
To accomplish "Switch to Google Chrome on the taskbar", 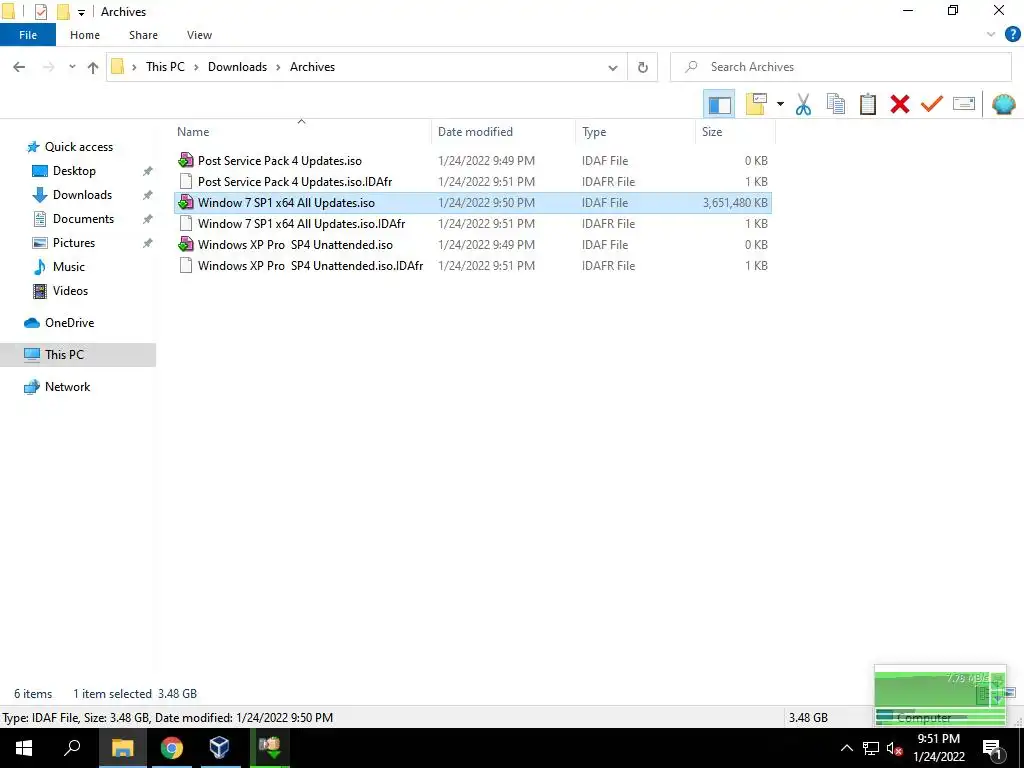I will point(172,748).
